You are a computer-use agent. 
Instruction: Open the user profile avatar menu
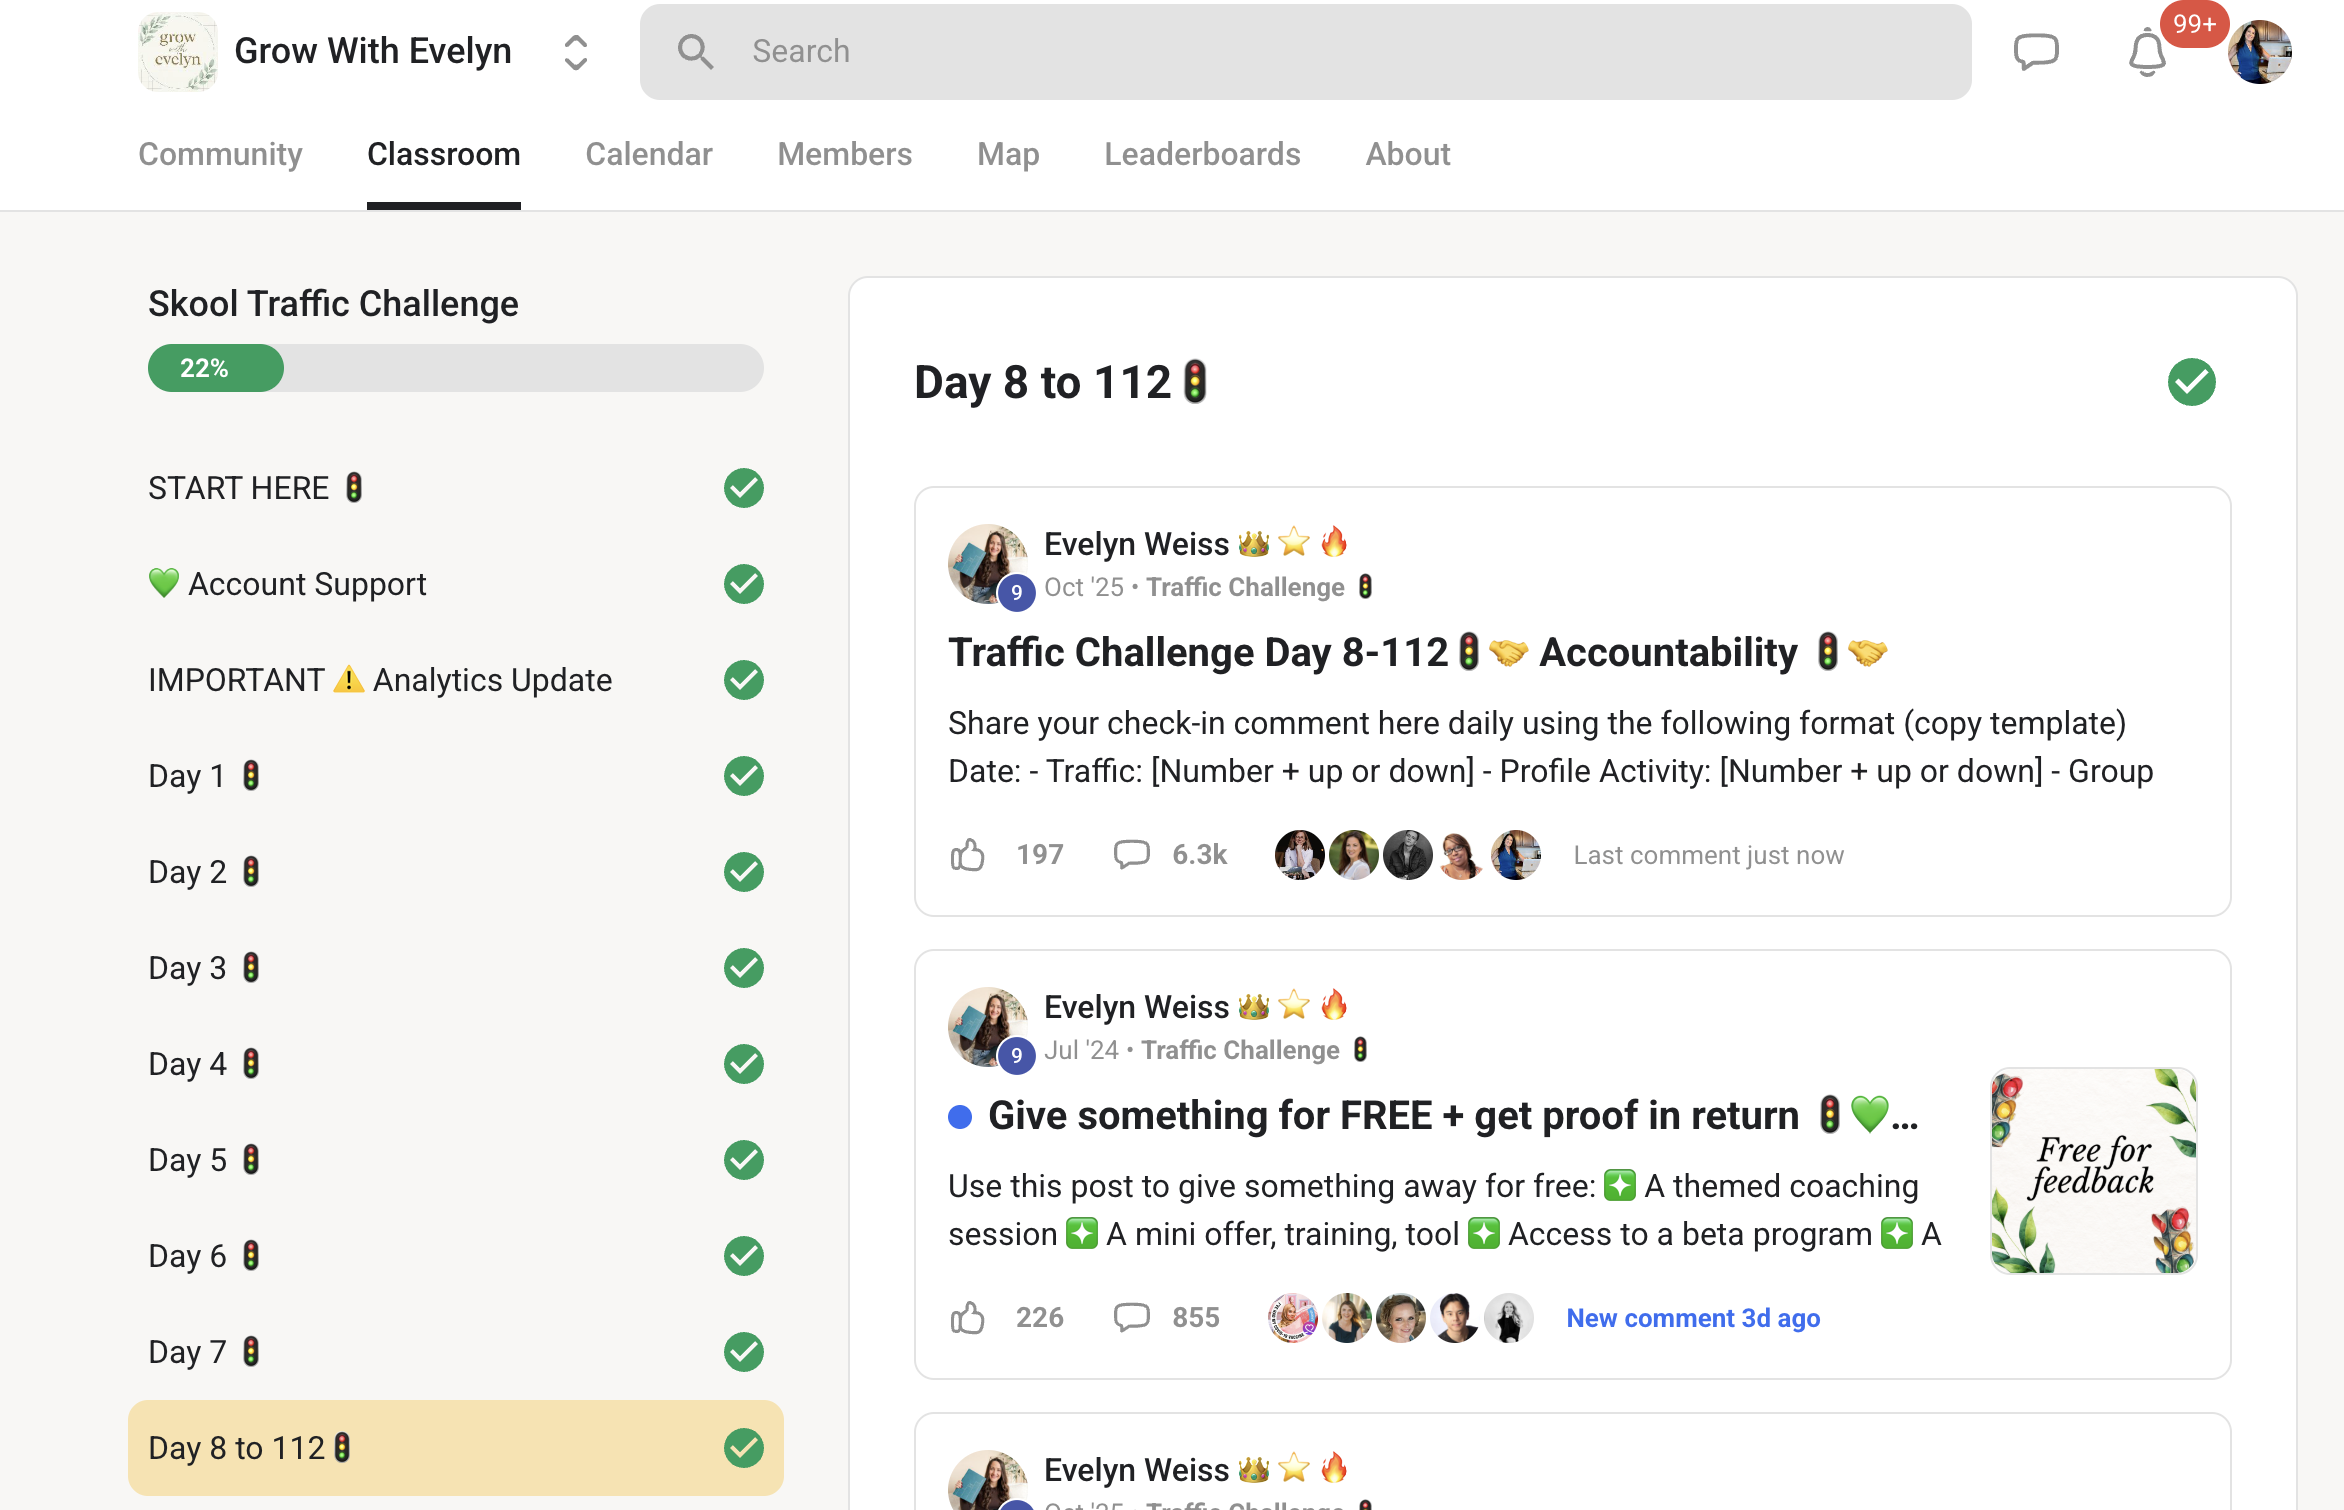(x=2259, y=52)
